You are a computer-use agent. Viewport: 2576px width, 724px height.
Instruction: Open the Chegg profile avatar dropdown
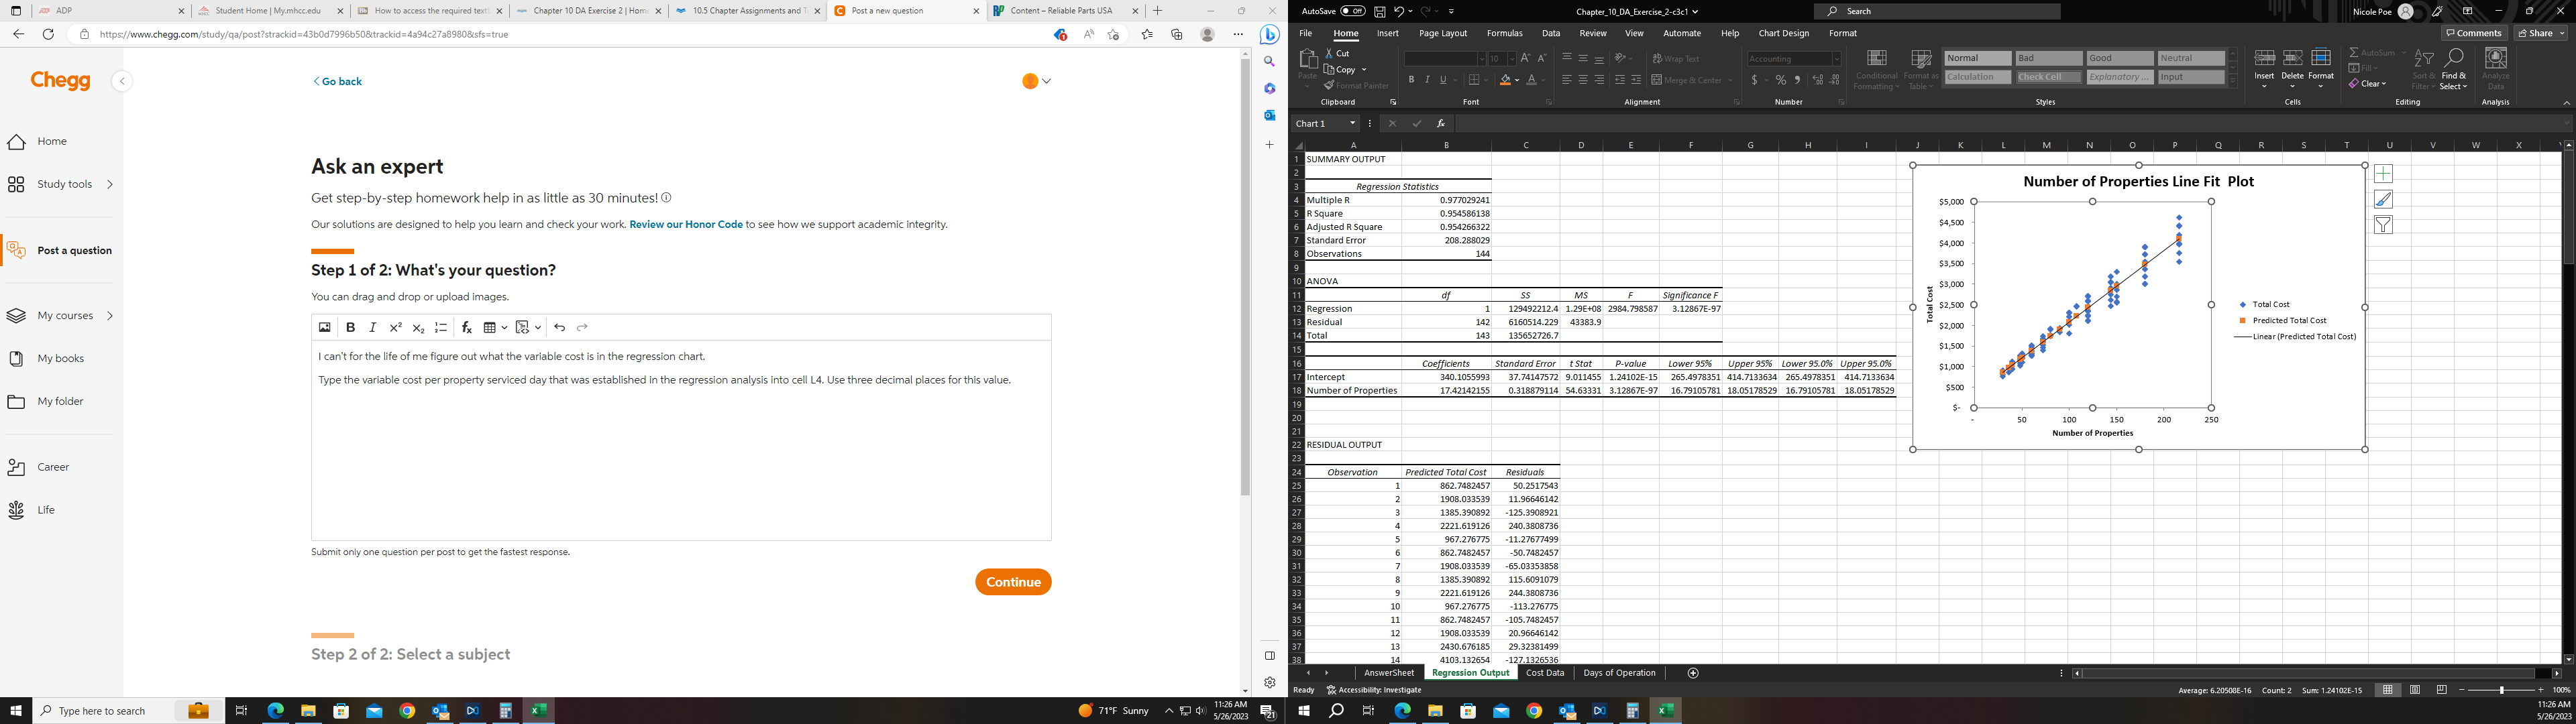point(1036,81)
